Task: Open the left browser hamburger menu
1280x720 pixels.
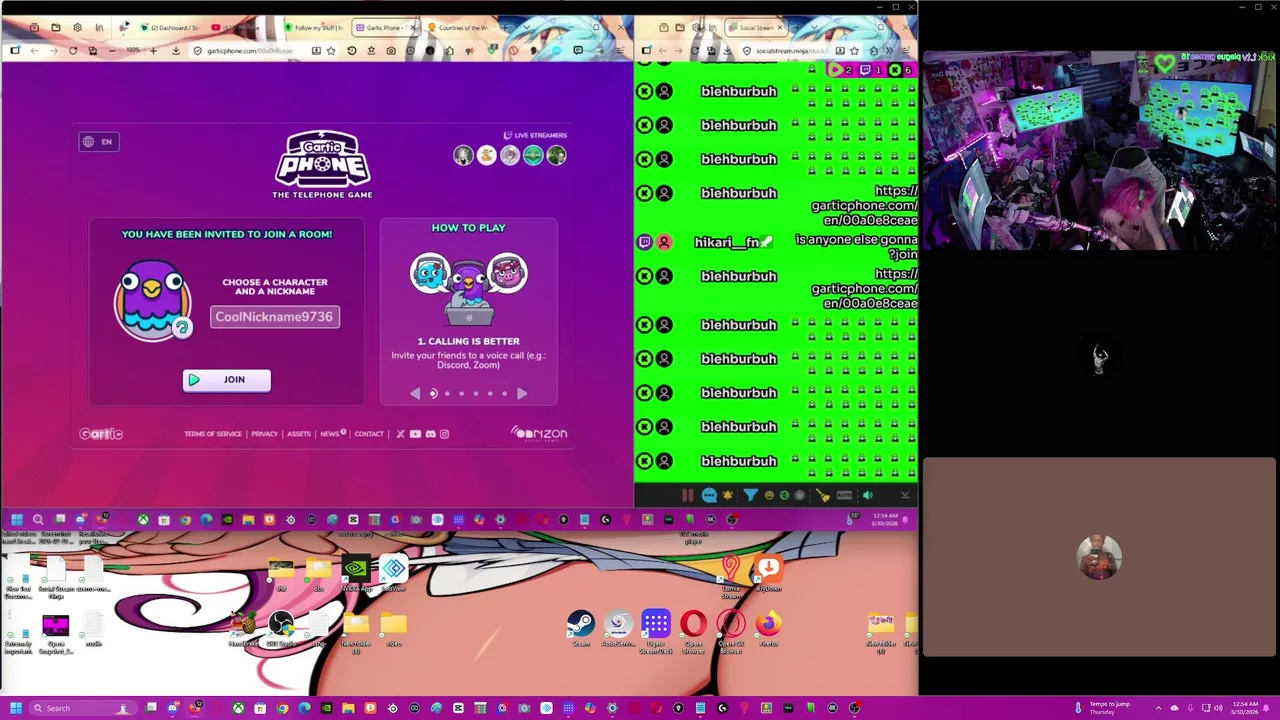Action: [621, 51]
